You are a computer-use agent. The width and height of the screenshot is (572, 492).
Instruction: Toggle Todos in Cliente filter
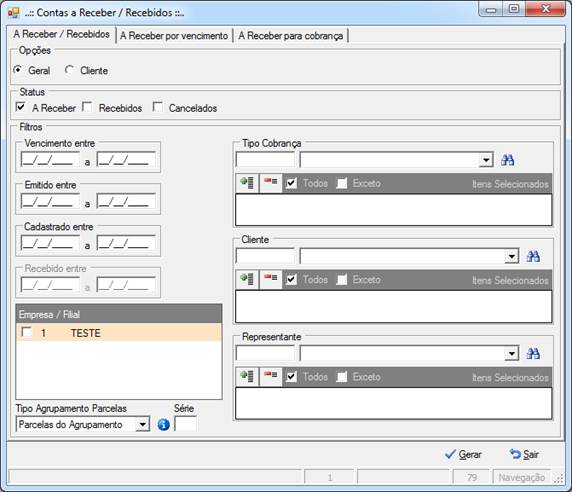click(x=291, y=280)
